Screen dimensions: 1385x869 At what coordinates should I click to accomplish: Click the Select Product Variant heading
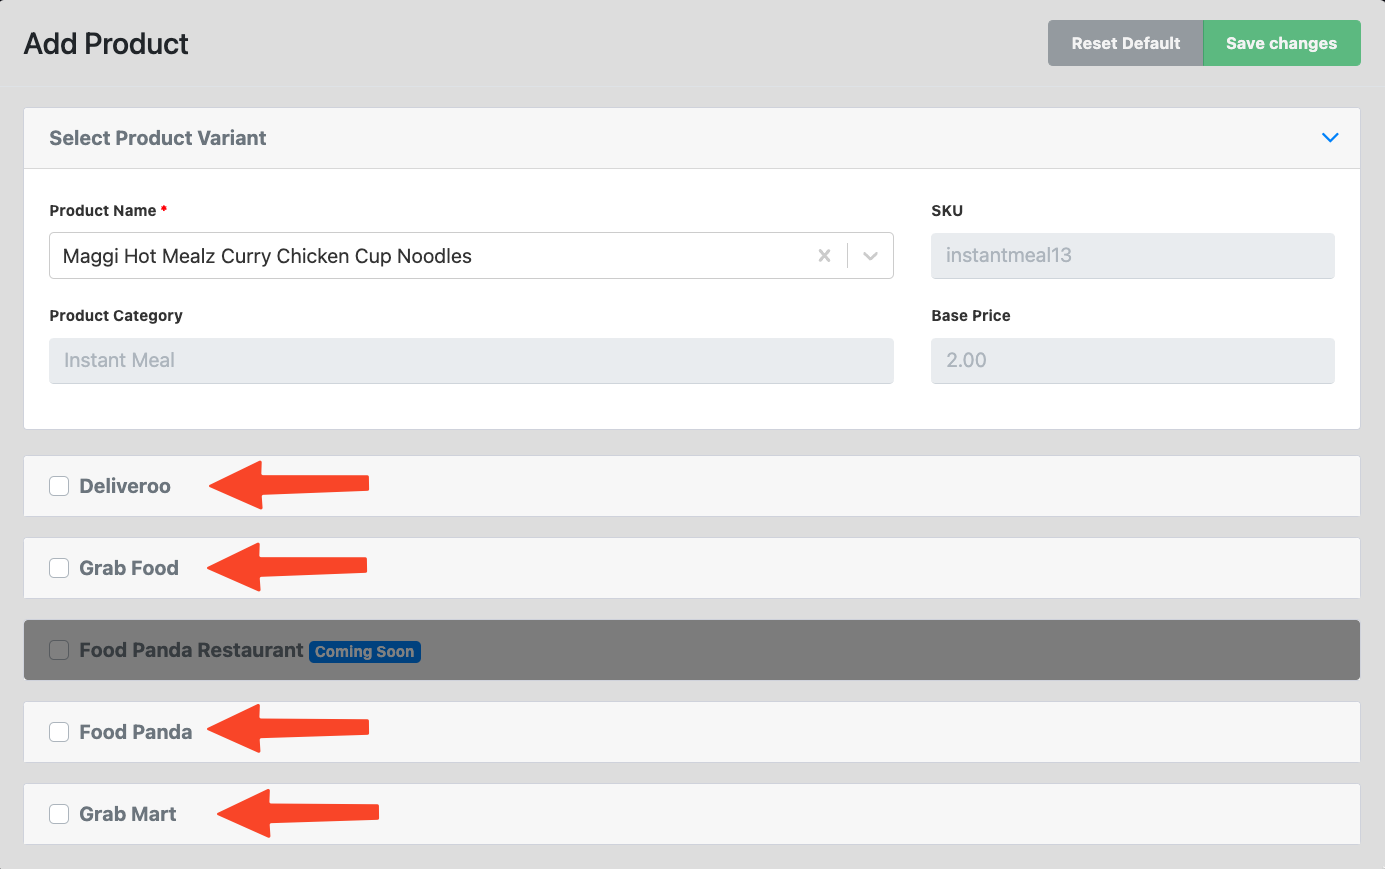[158, 138]
